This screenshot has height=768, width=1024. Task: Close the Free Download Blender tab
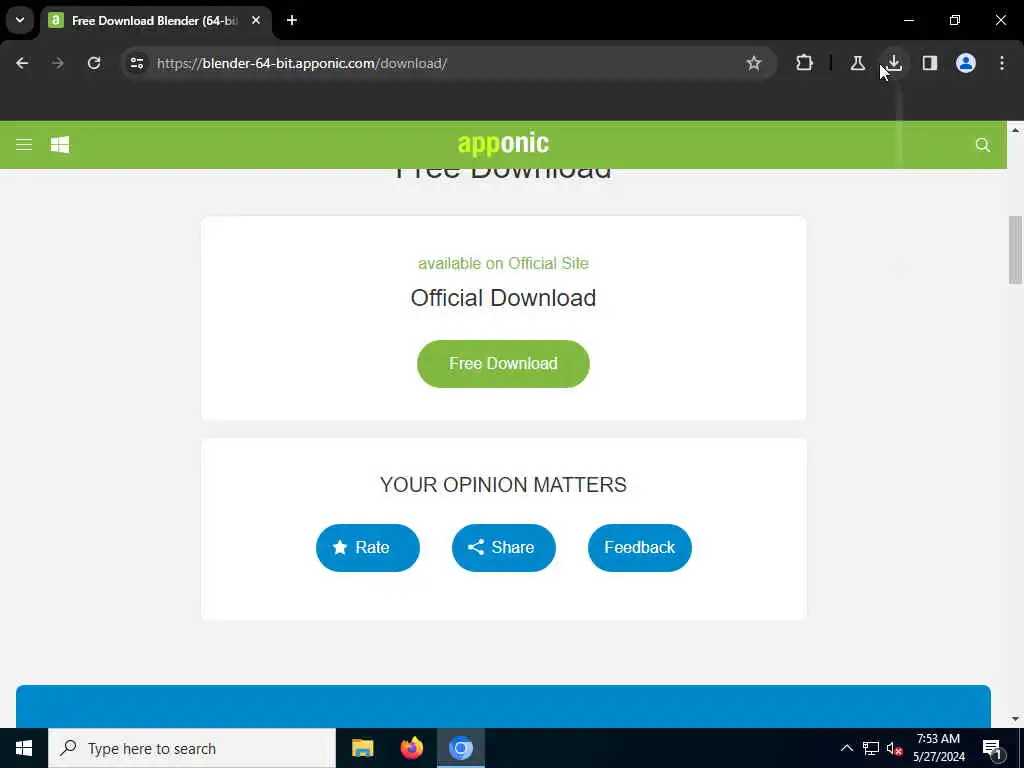(x=256, y=20)
